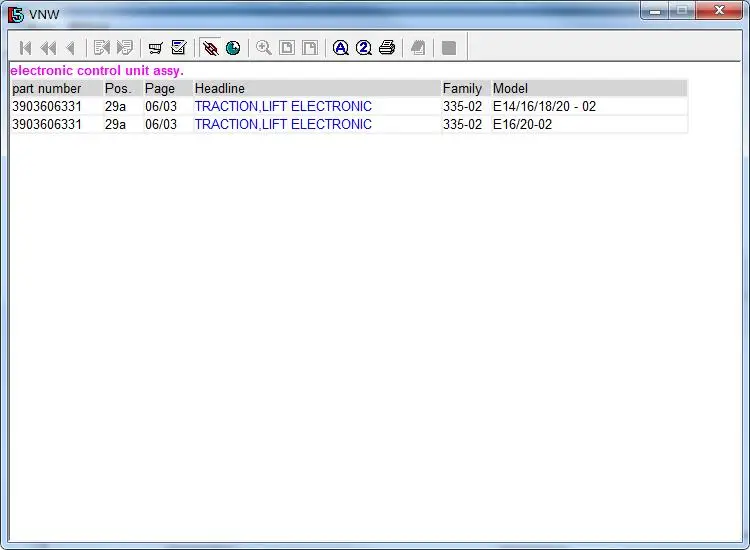Click the 'part number' column header

tap(57, 88)
